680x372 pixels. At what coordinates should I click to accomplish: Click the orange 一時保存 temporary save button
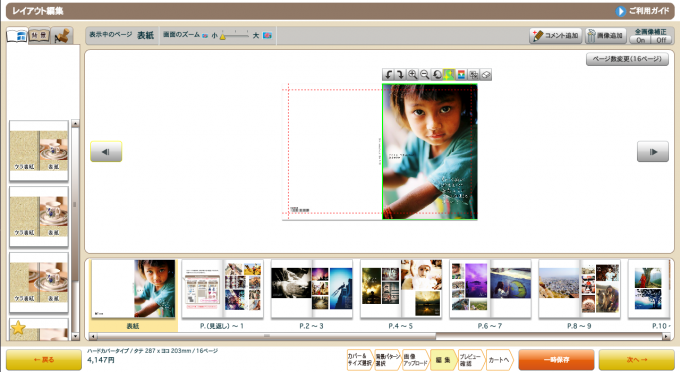coord(556,360)
